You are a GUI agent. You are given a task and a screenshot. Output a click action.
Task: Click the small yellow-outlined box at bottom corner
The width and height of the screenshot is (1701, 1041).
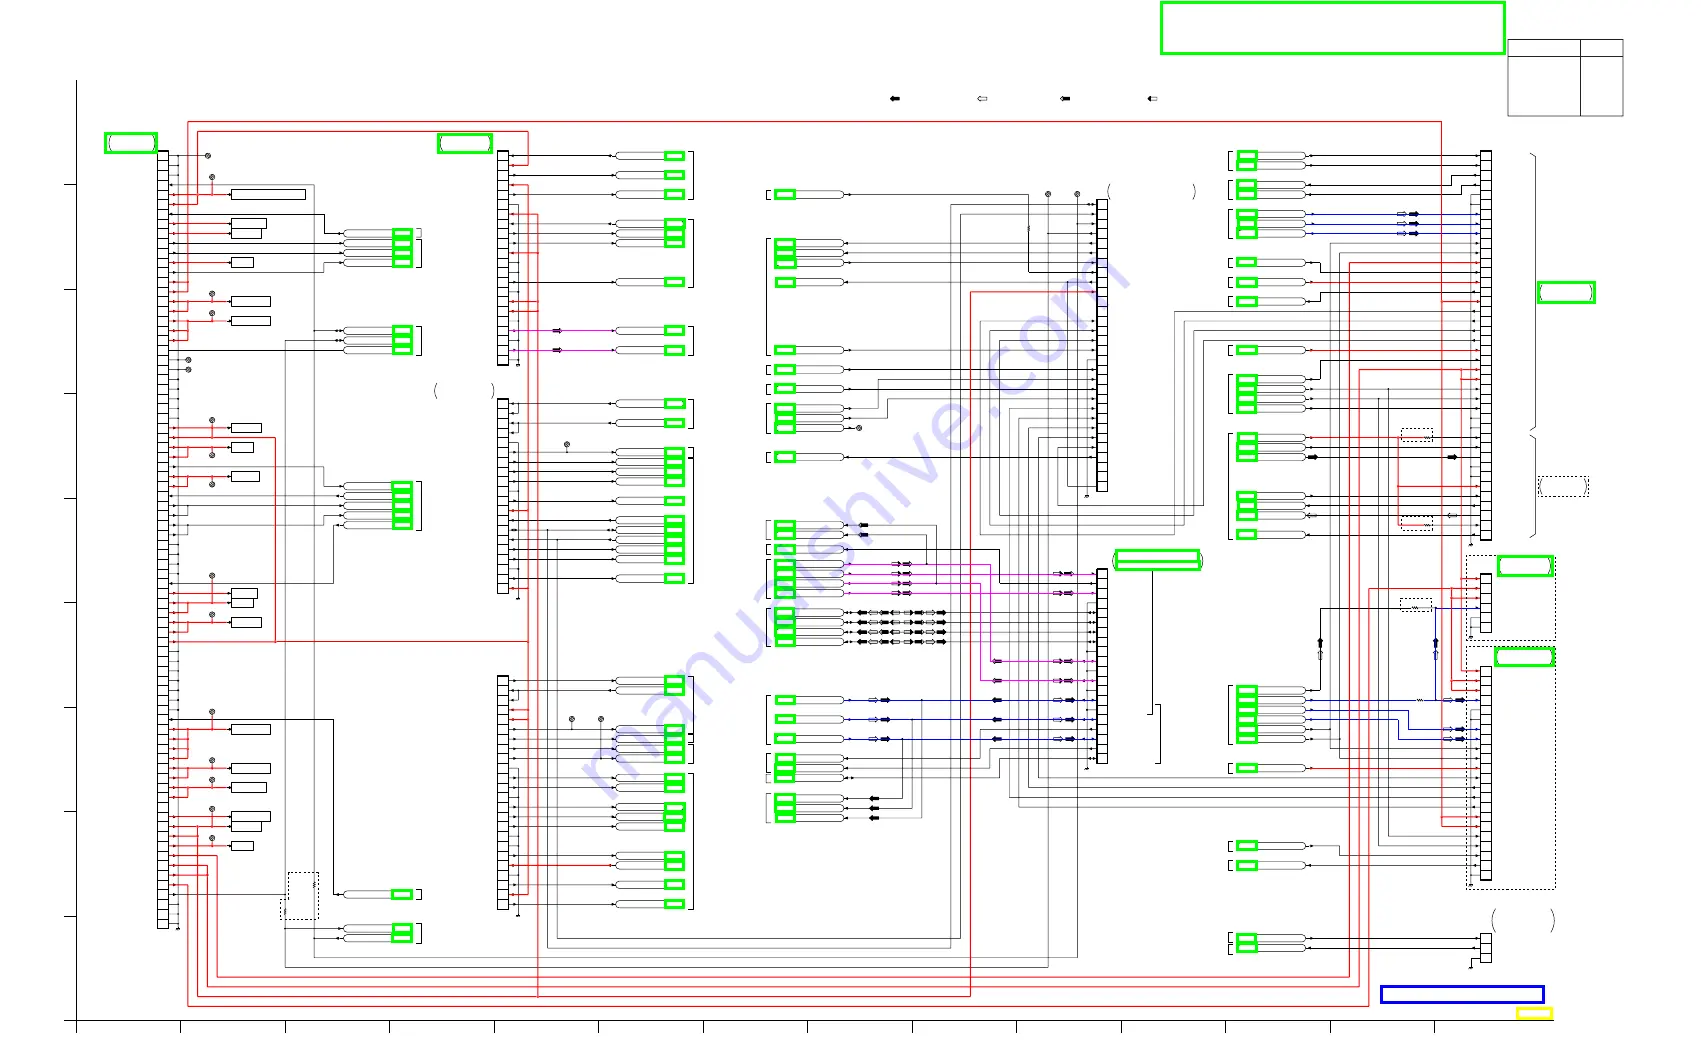click(x=1534, y=1014)
